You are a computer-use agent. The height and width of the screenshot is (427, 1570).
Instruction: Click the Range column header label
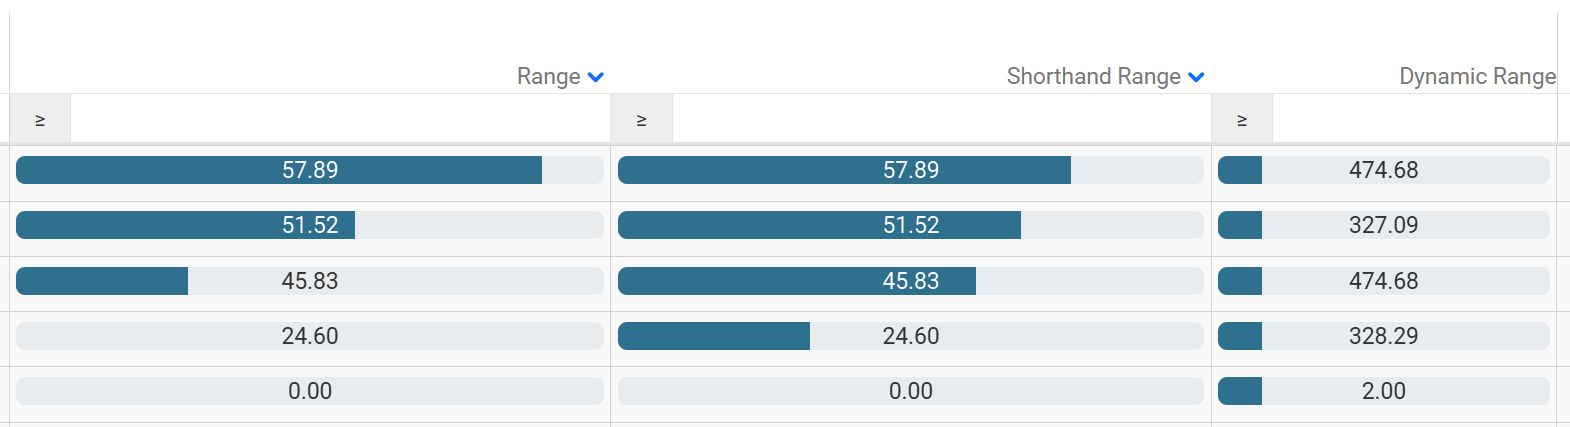(548, 77)
